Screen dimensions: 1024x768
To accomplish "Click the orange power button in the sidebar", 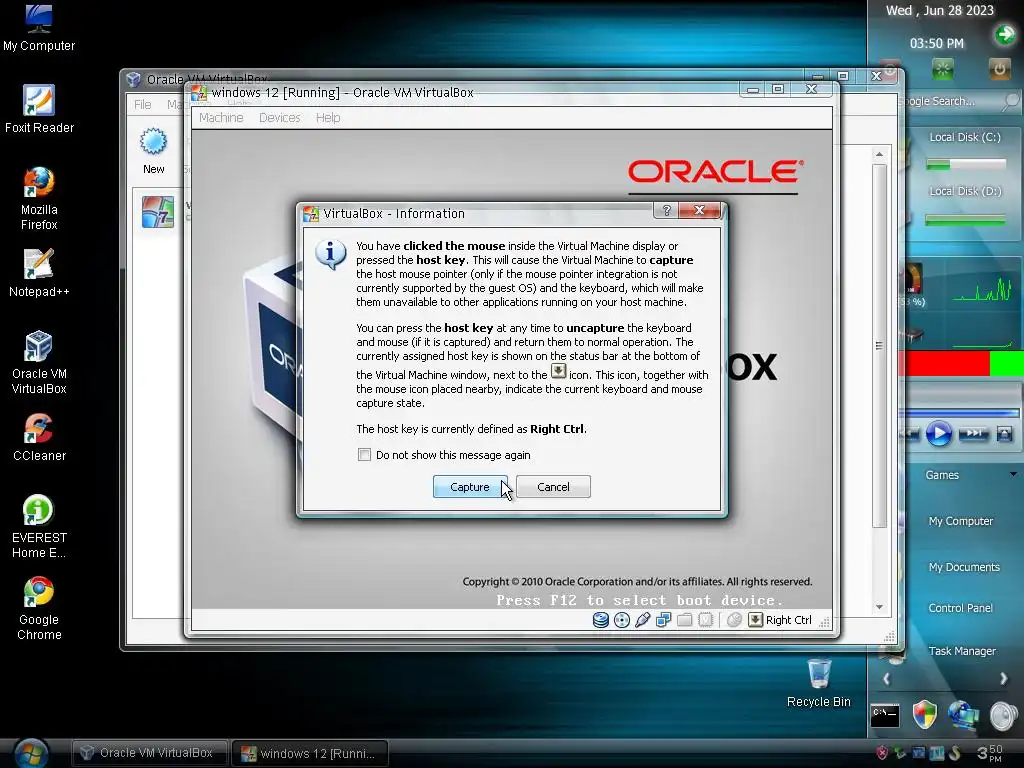I will point(999,68).
